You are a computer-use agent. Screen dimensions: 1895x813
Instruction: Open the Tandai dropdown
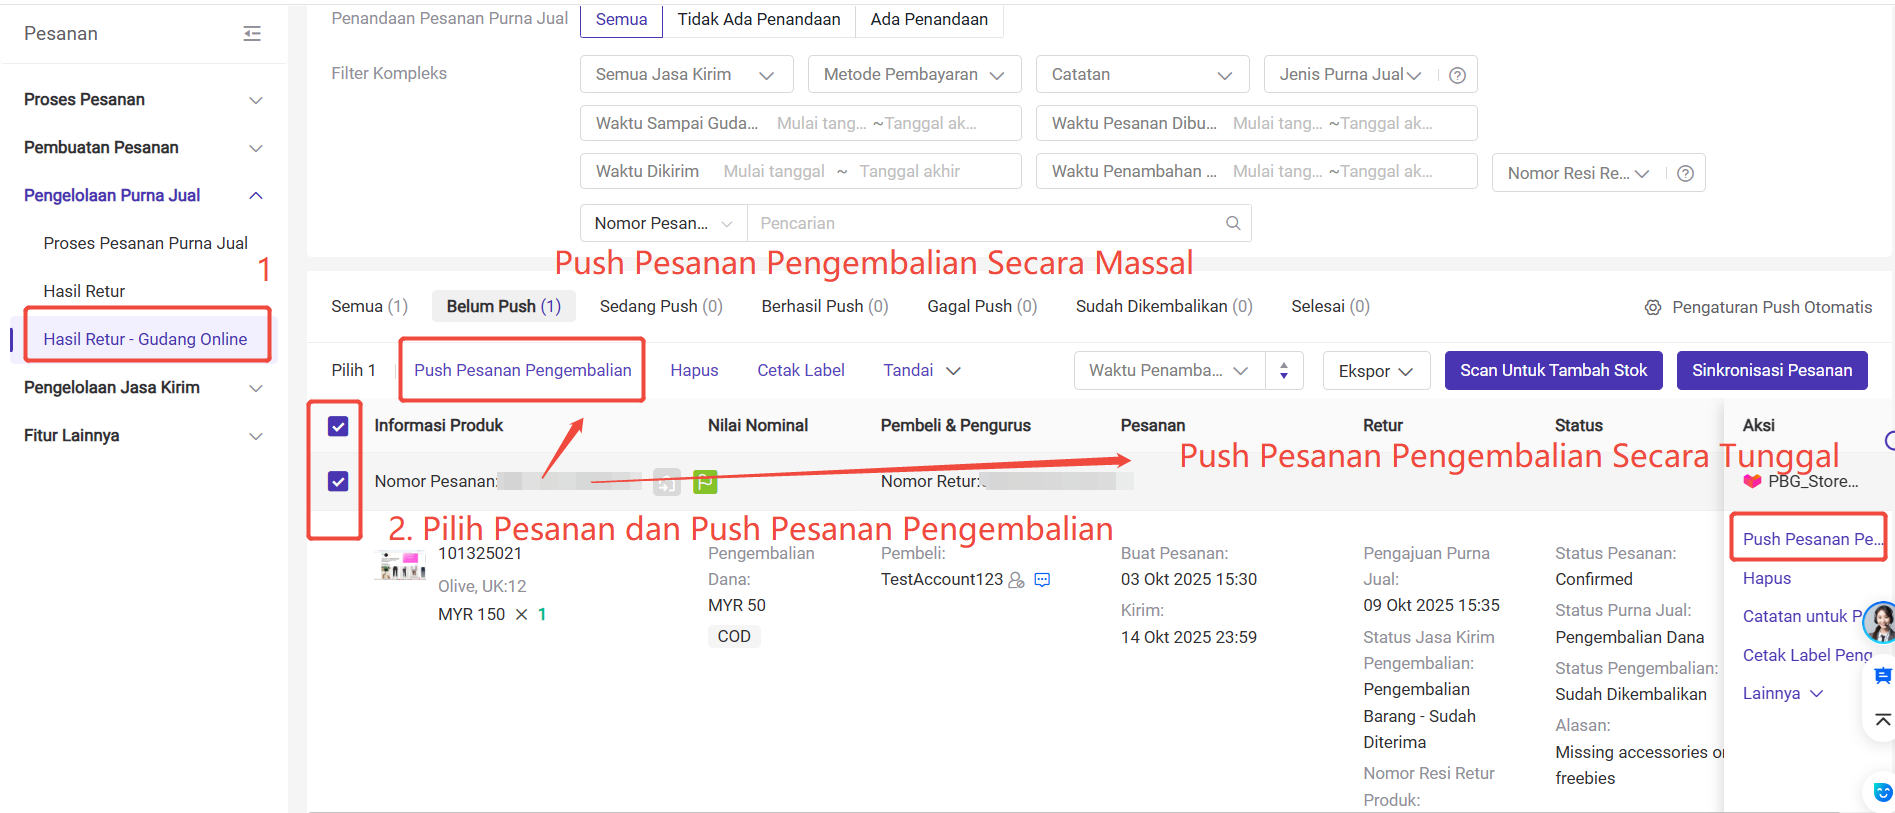921,370
